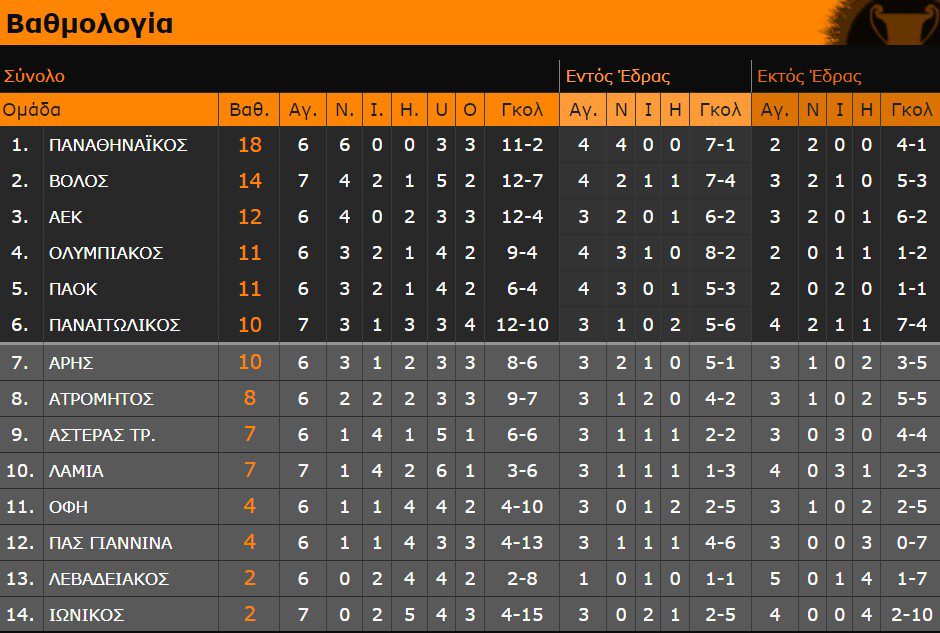Select the ΑΕΚ team name

coord(66,217)
